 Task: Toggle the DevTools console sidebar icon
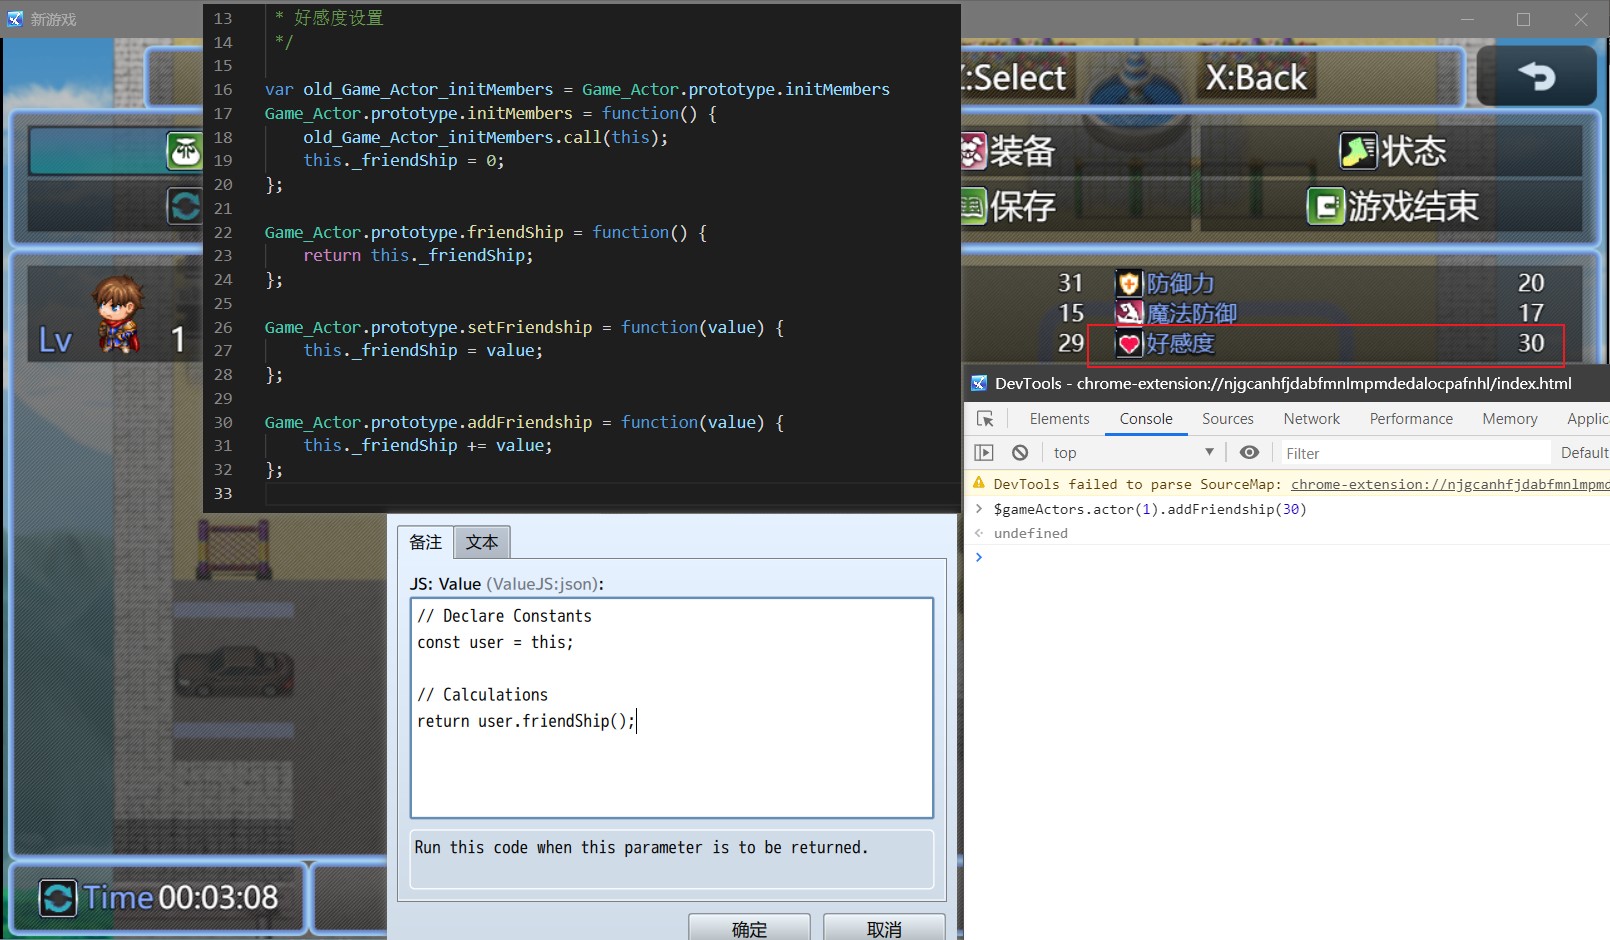click(984, 453)
